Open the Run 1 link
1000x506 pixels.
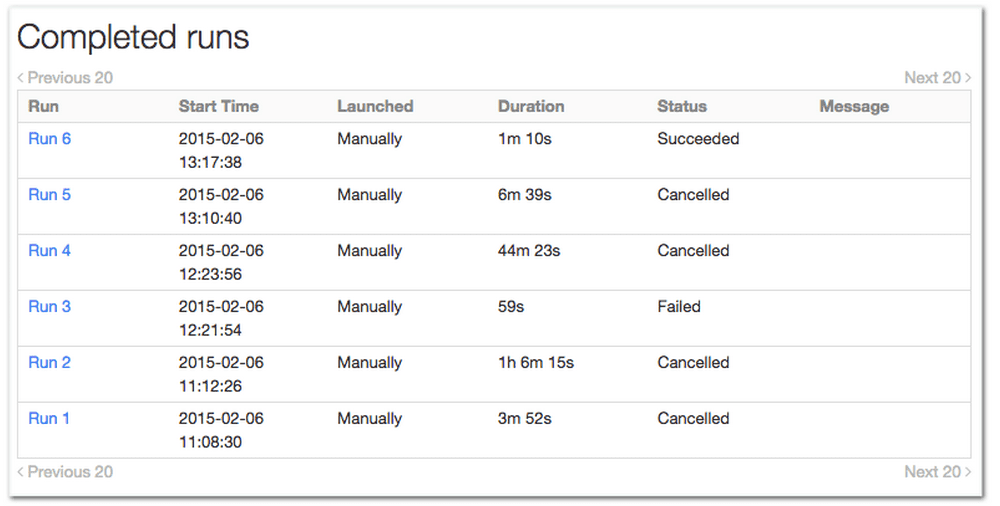(x=49, y=419)
